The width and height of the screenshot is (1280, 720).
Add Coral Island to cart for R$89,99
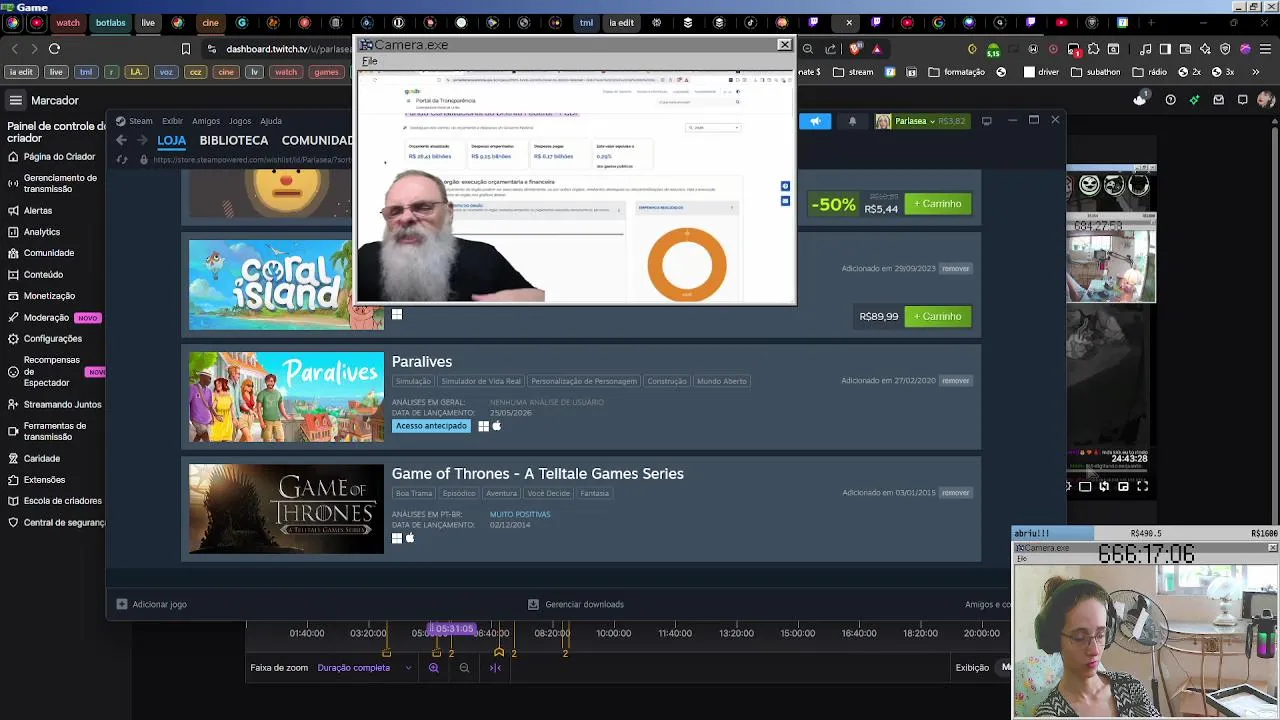point(937,317)
